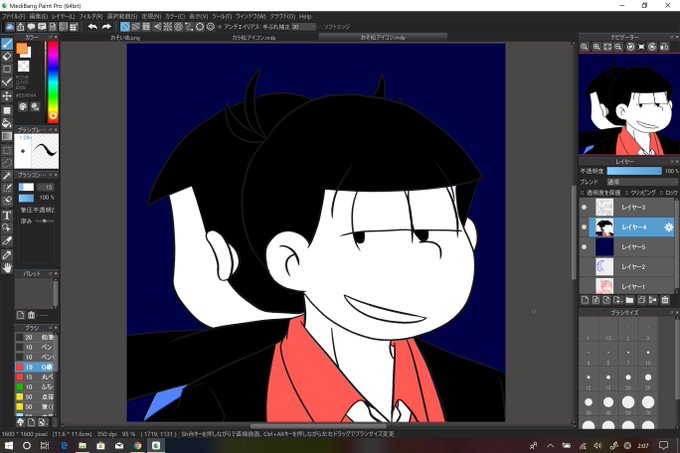
Task: Select the Gradient tool
Action: pos(7,137)
